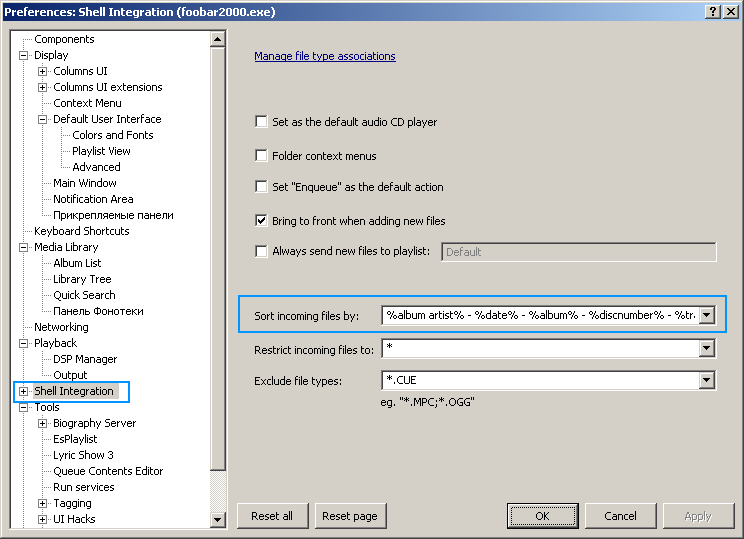Click the tree scrollbar down arrow

[x=217, y=520]
